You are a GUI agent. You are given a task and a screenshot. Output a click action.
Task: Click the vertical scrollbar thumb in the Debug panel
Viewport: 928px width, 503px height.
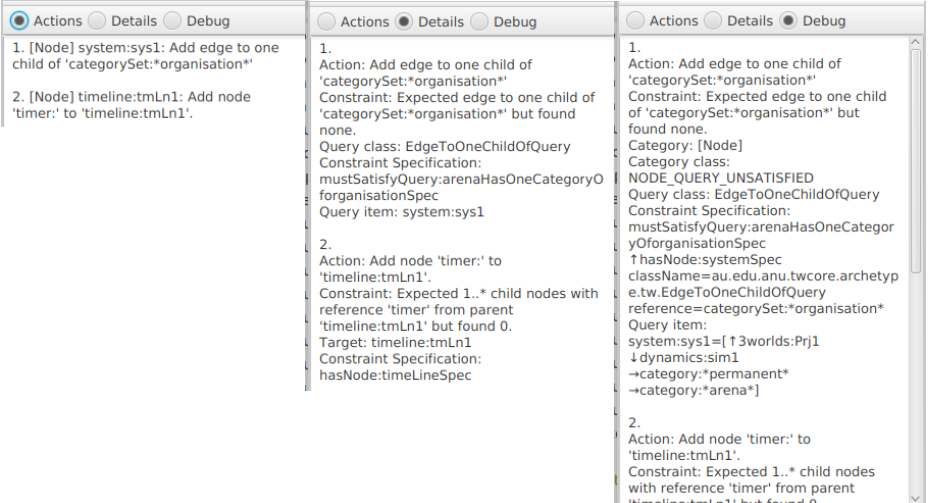click(916, 161)
